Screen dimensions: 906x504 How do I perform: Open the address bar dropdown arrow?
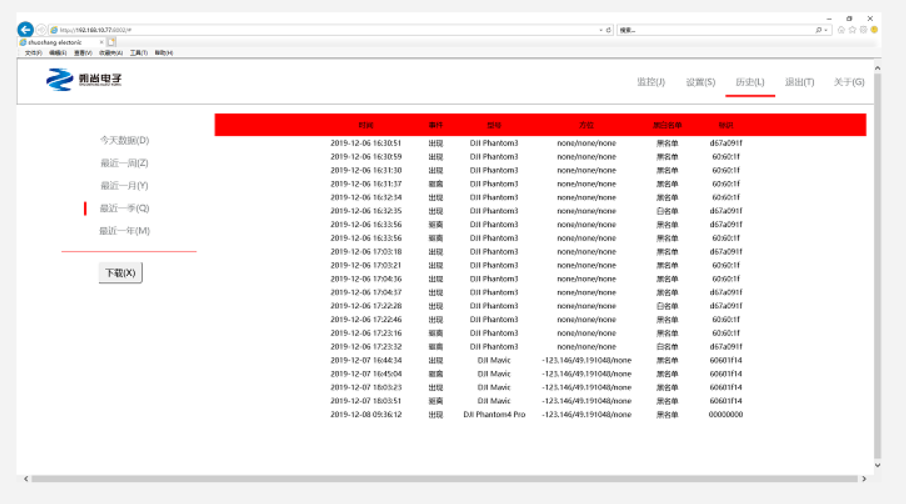(x=601, y=29)
